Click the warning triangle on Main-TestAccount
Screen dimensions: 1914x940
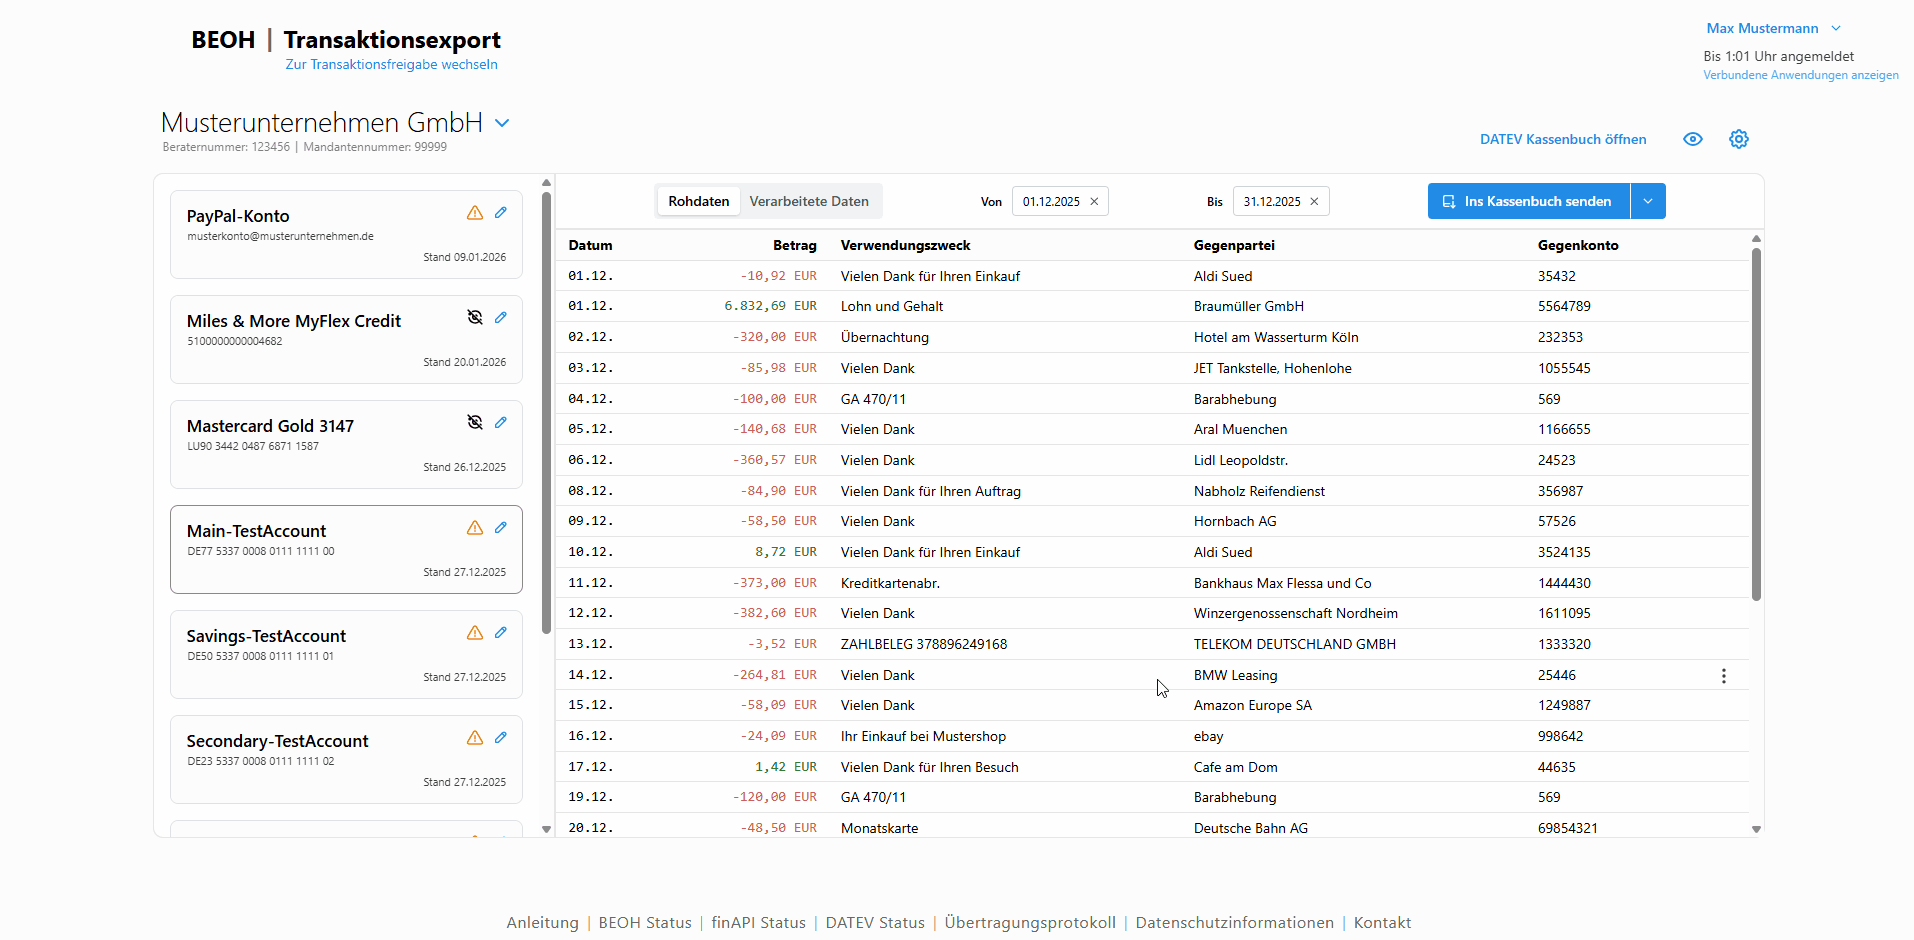[474, 527]
